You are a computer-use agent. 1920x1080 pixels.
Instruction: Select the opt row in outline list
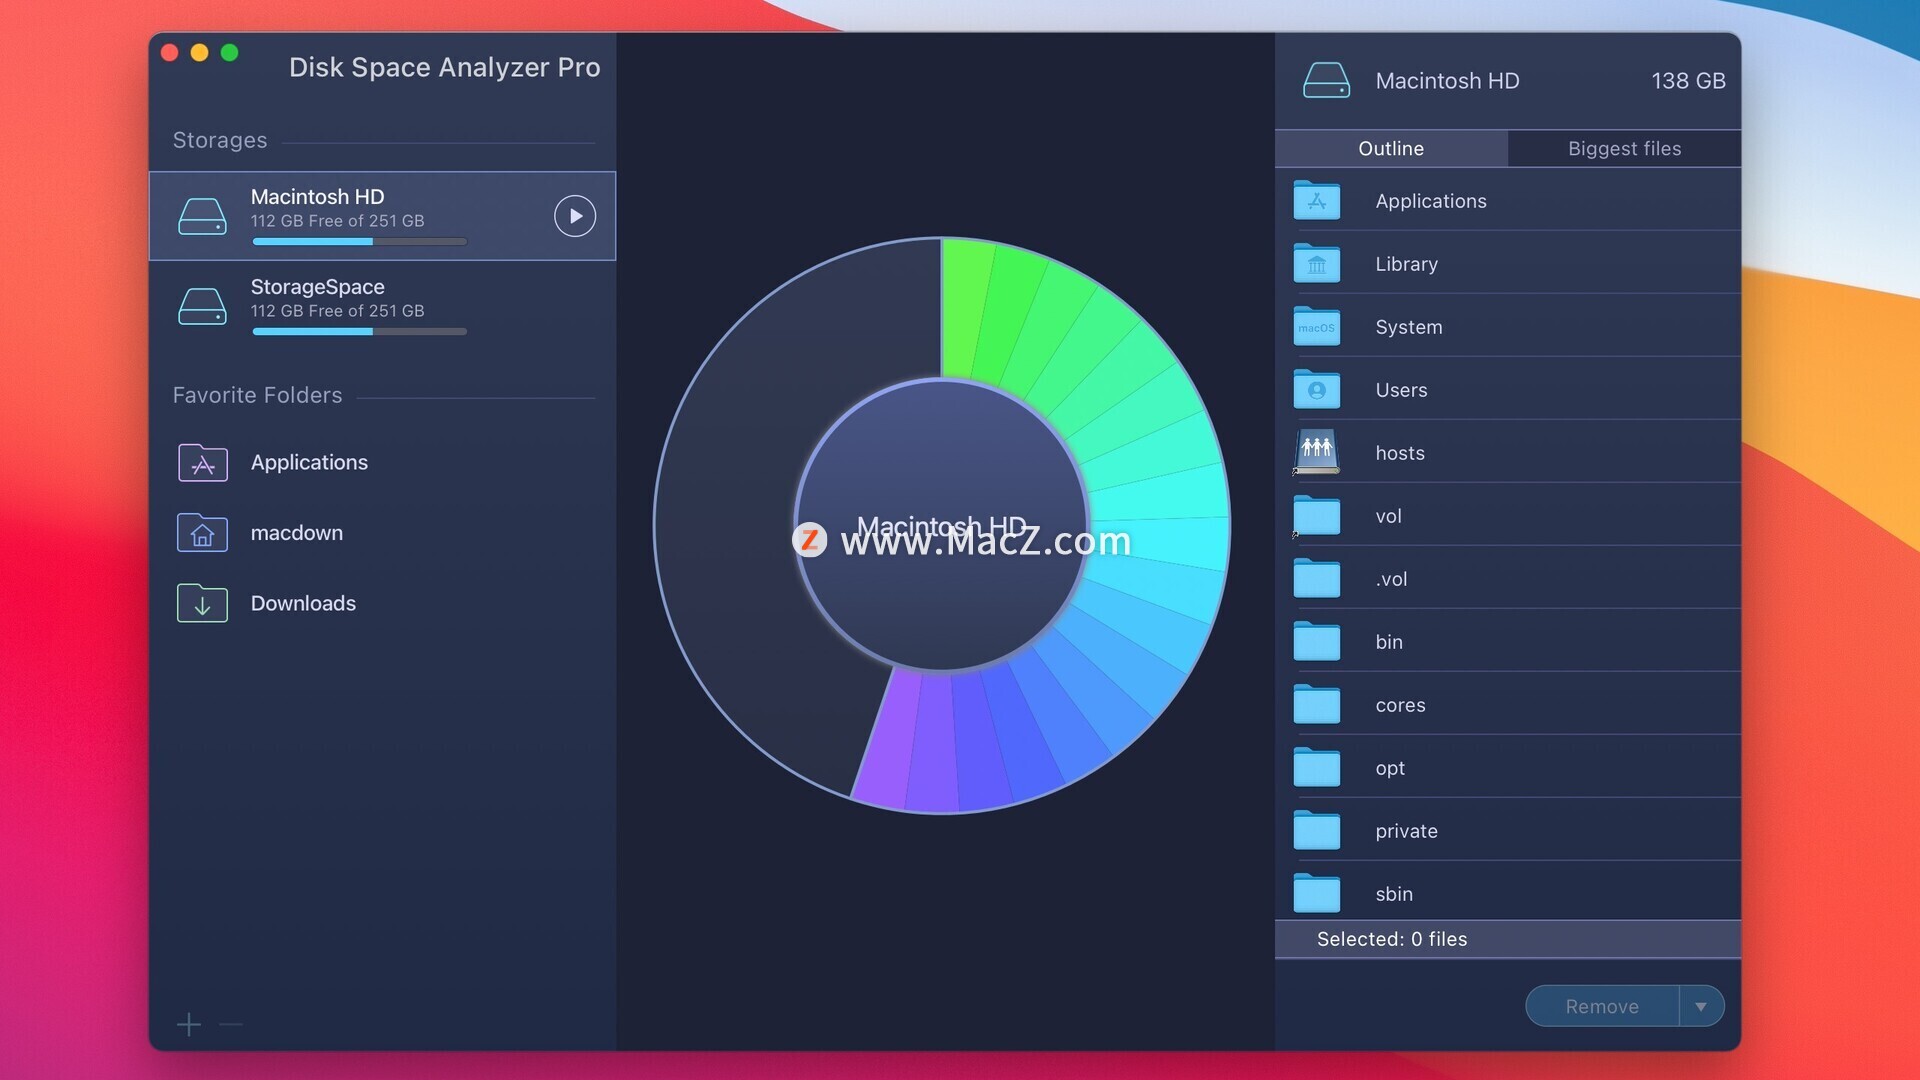(1508, 768)
